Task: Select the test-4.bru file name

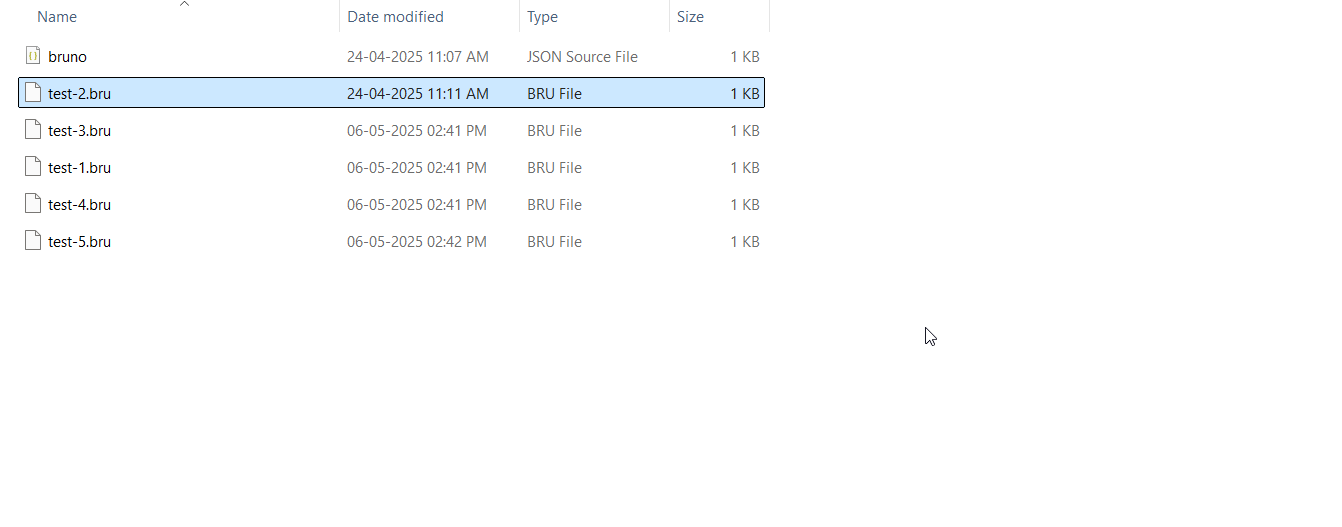Action: [x=79, y=205]
